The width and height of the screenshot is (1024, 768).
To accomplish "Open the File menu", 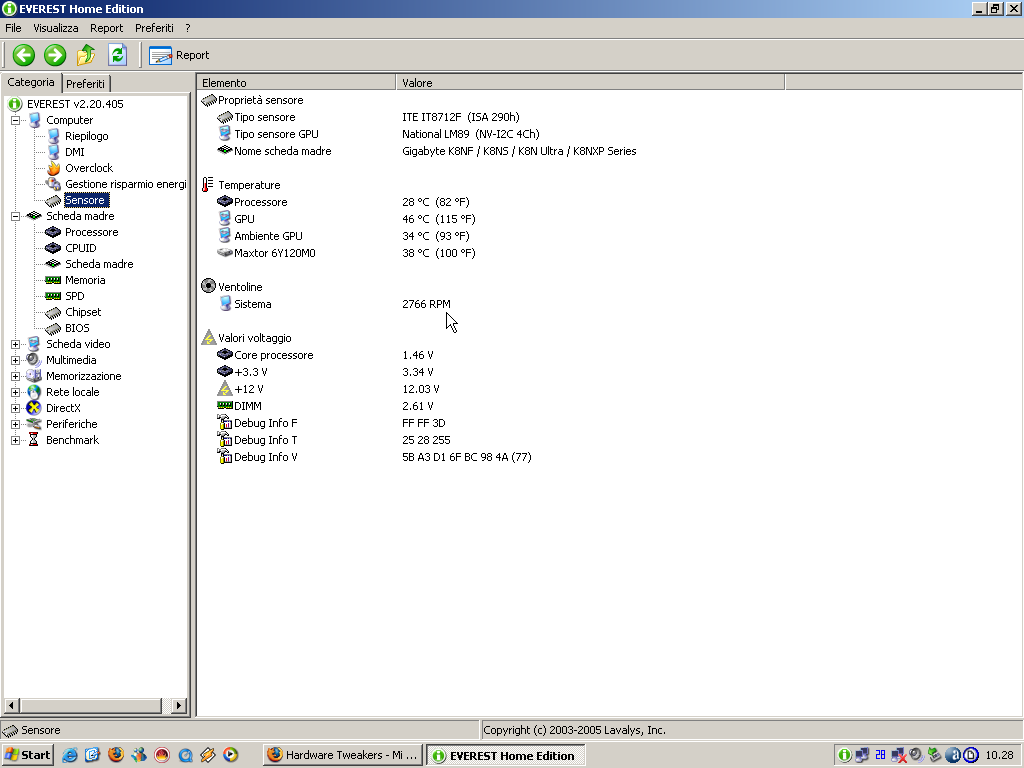I will coord(13,28).
